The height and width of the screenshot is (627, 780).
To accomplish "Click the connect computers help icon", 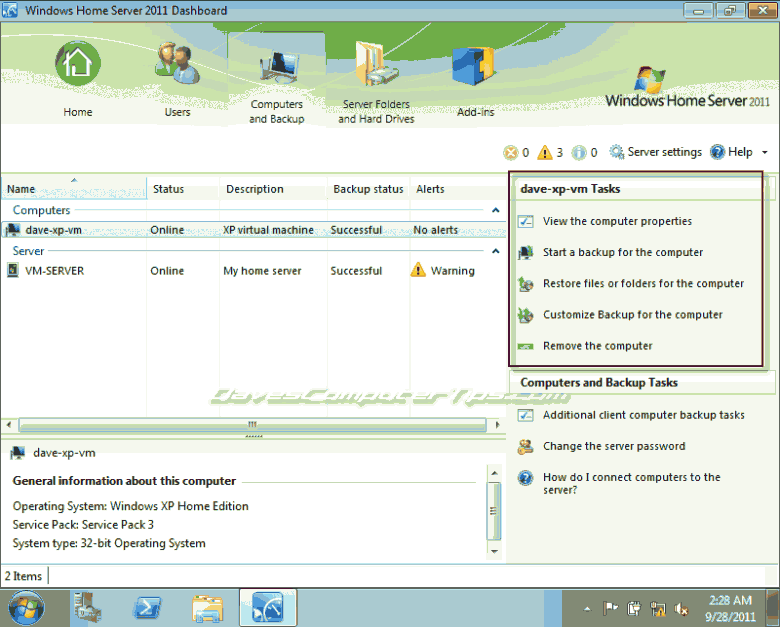I will point(526,478).
